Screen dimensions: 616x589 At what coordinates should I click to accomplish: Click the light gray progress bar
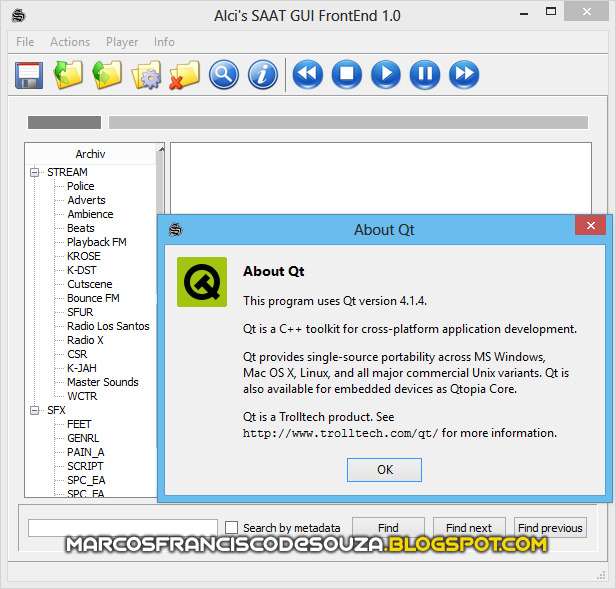tap(348, 122)
